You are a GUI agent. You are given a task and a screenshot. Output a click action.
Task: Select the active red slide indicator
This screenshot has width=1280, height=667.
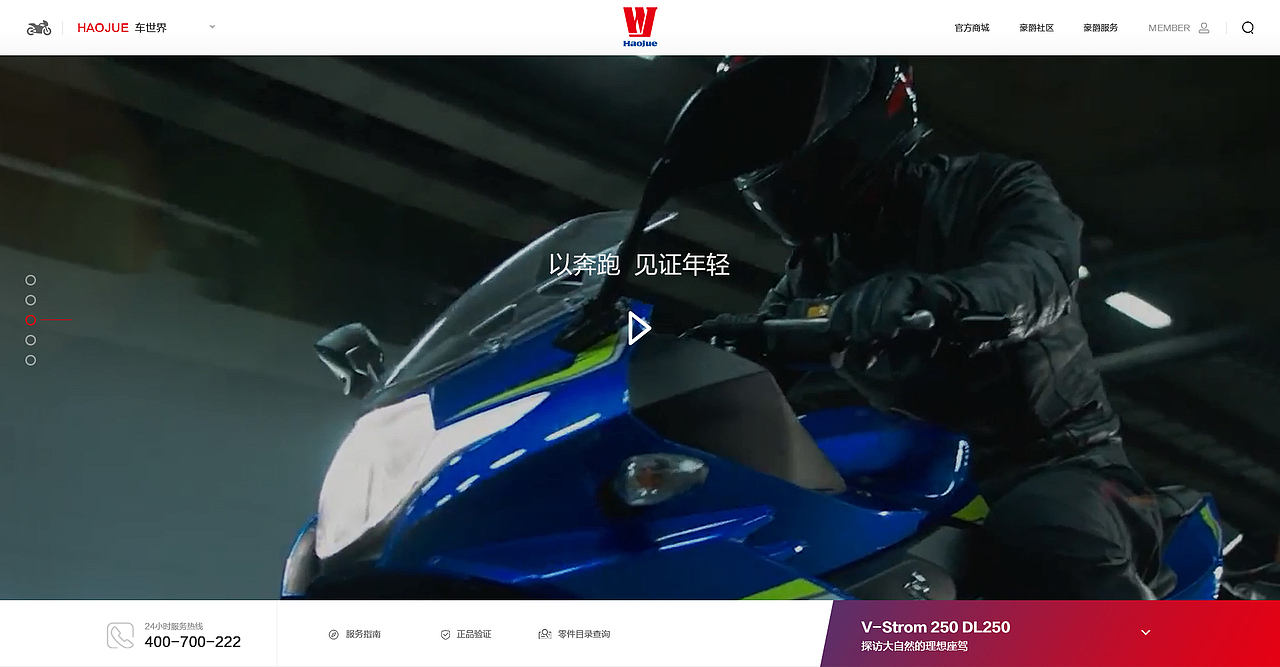(31, 320)
